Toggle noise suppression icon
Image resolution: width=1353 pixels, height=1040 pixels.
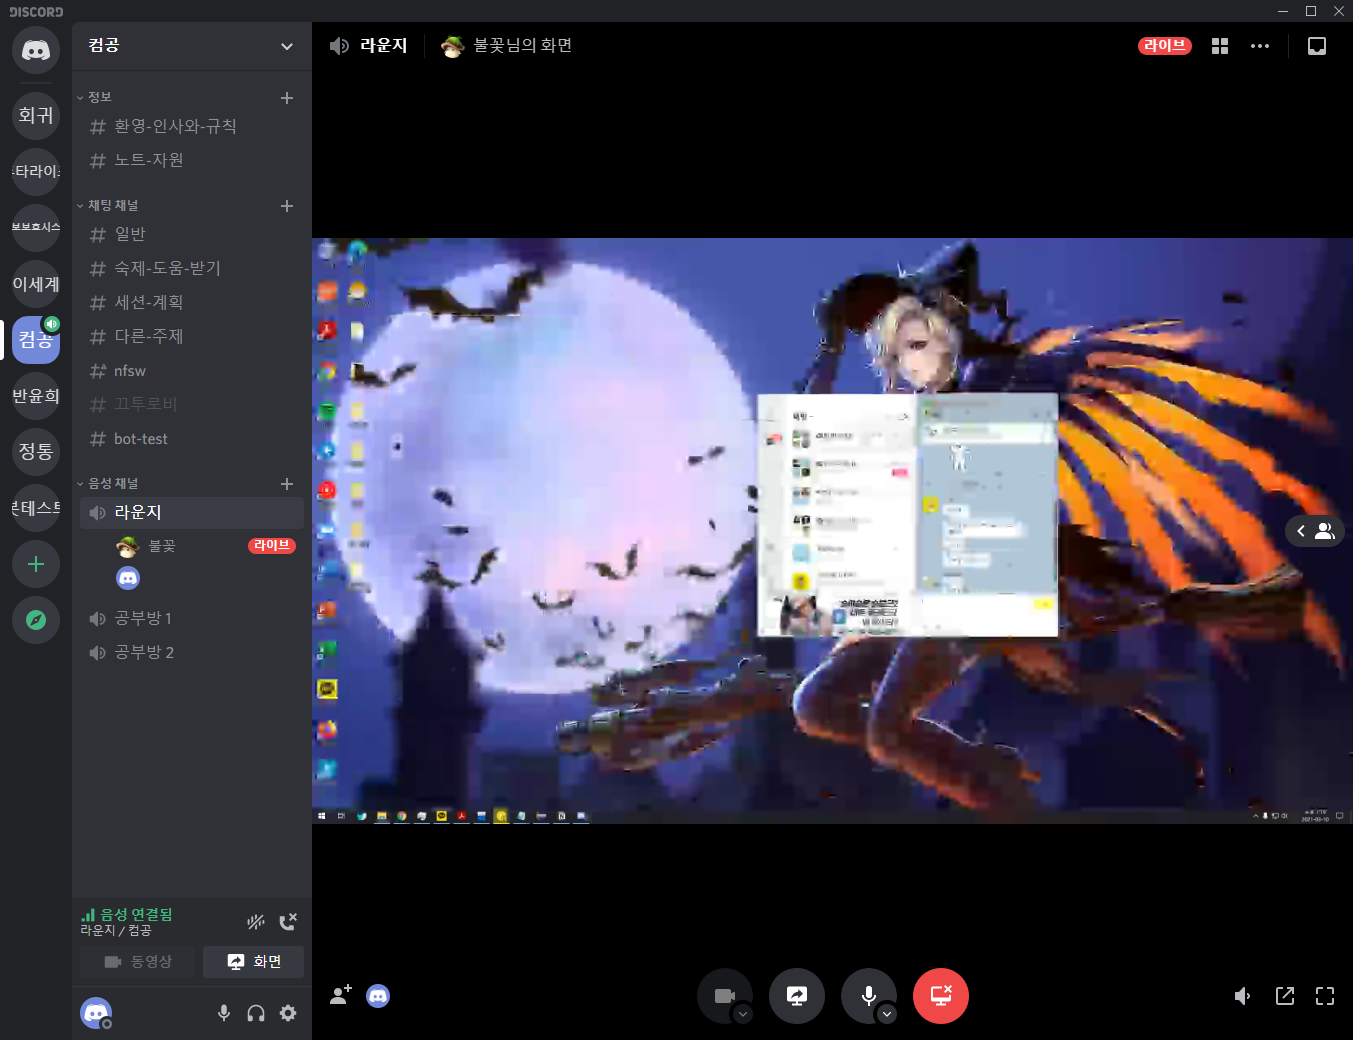[256, 922]
